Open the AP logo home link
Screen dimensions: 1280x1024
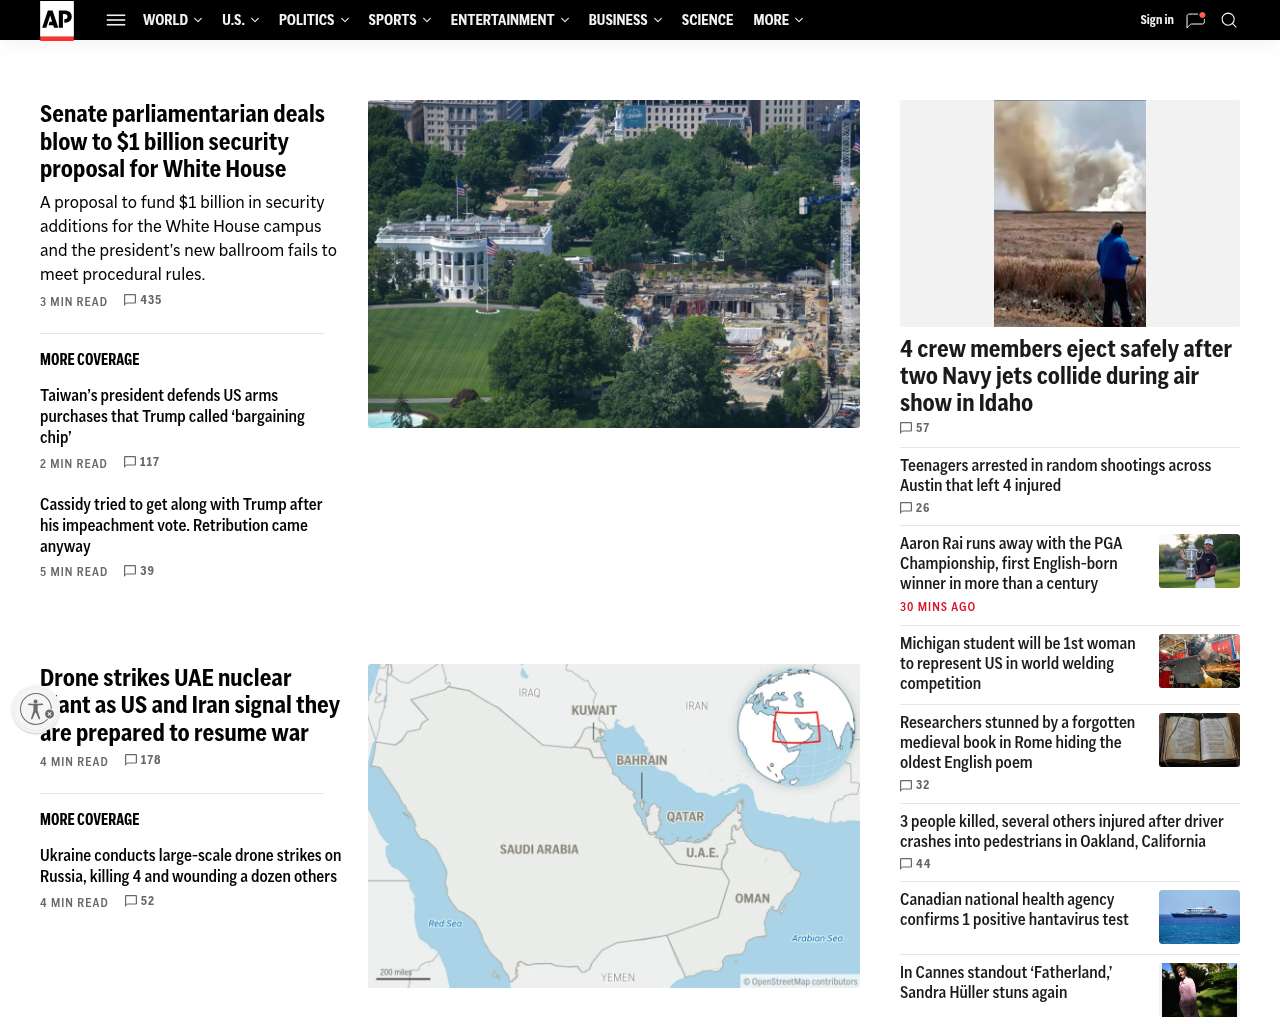pos(57,20)
